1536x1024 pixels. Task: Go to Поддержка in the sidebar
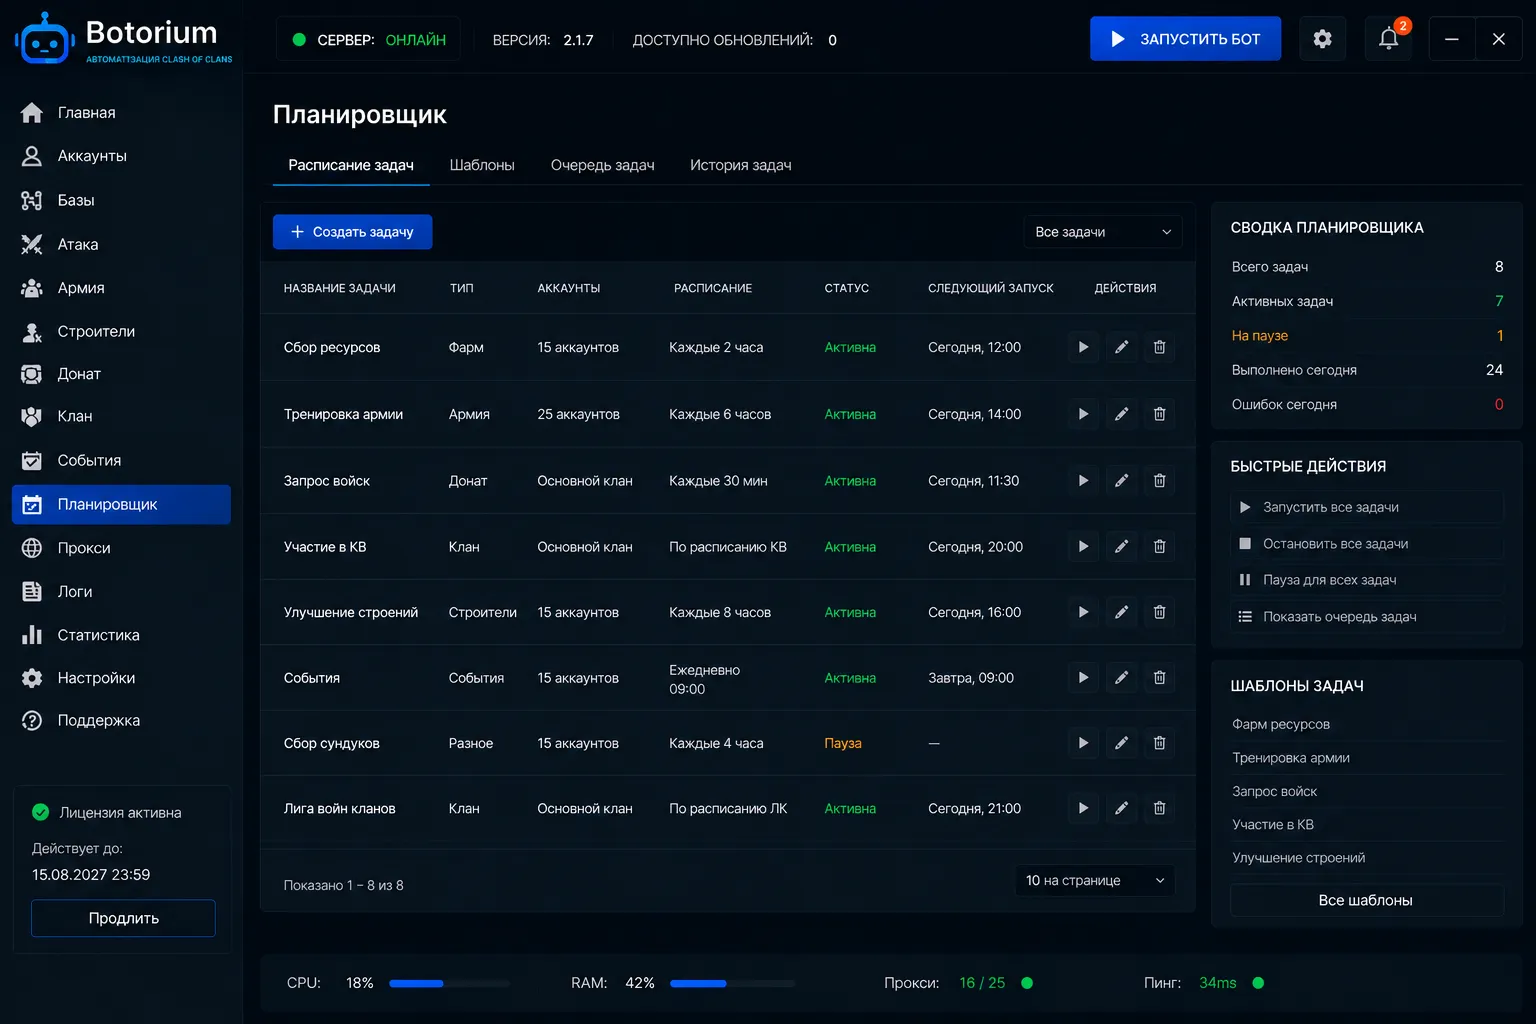121,720
